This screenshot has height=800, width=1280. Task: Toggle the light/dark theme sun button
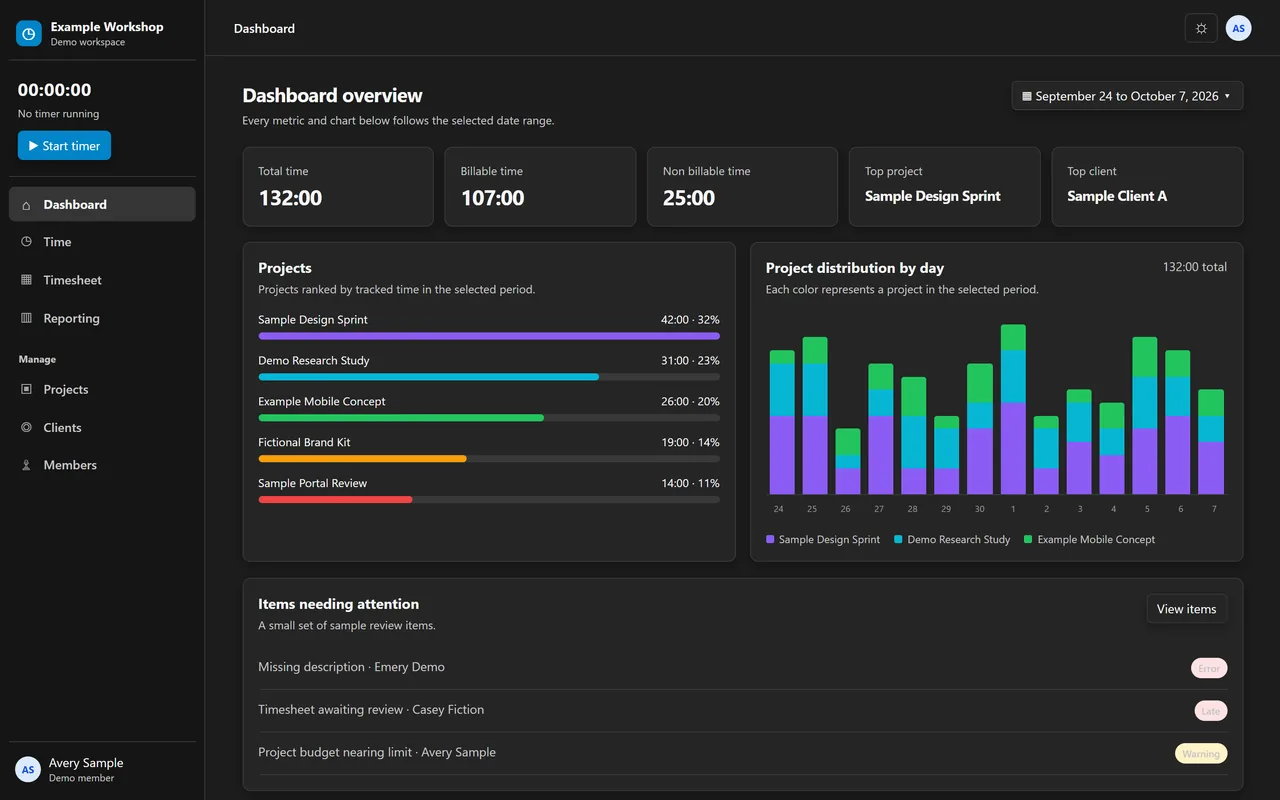pyautogui.click(x=1201, y=28)
